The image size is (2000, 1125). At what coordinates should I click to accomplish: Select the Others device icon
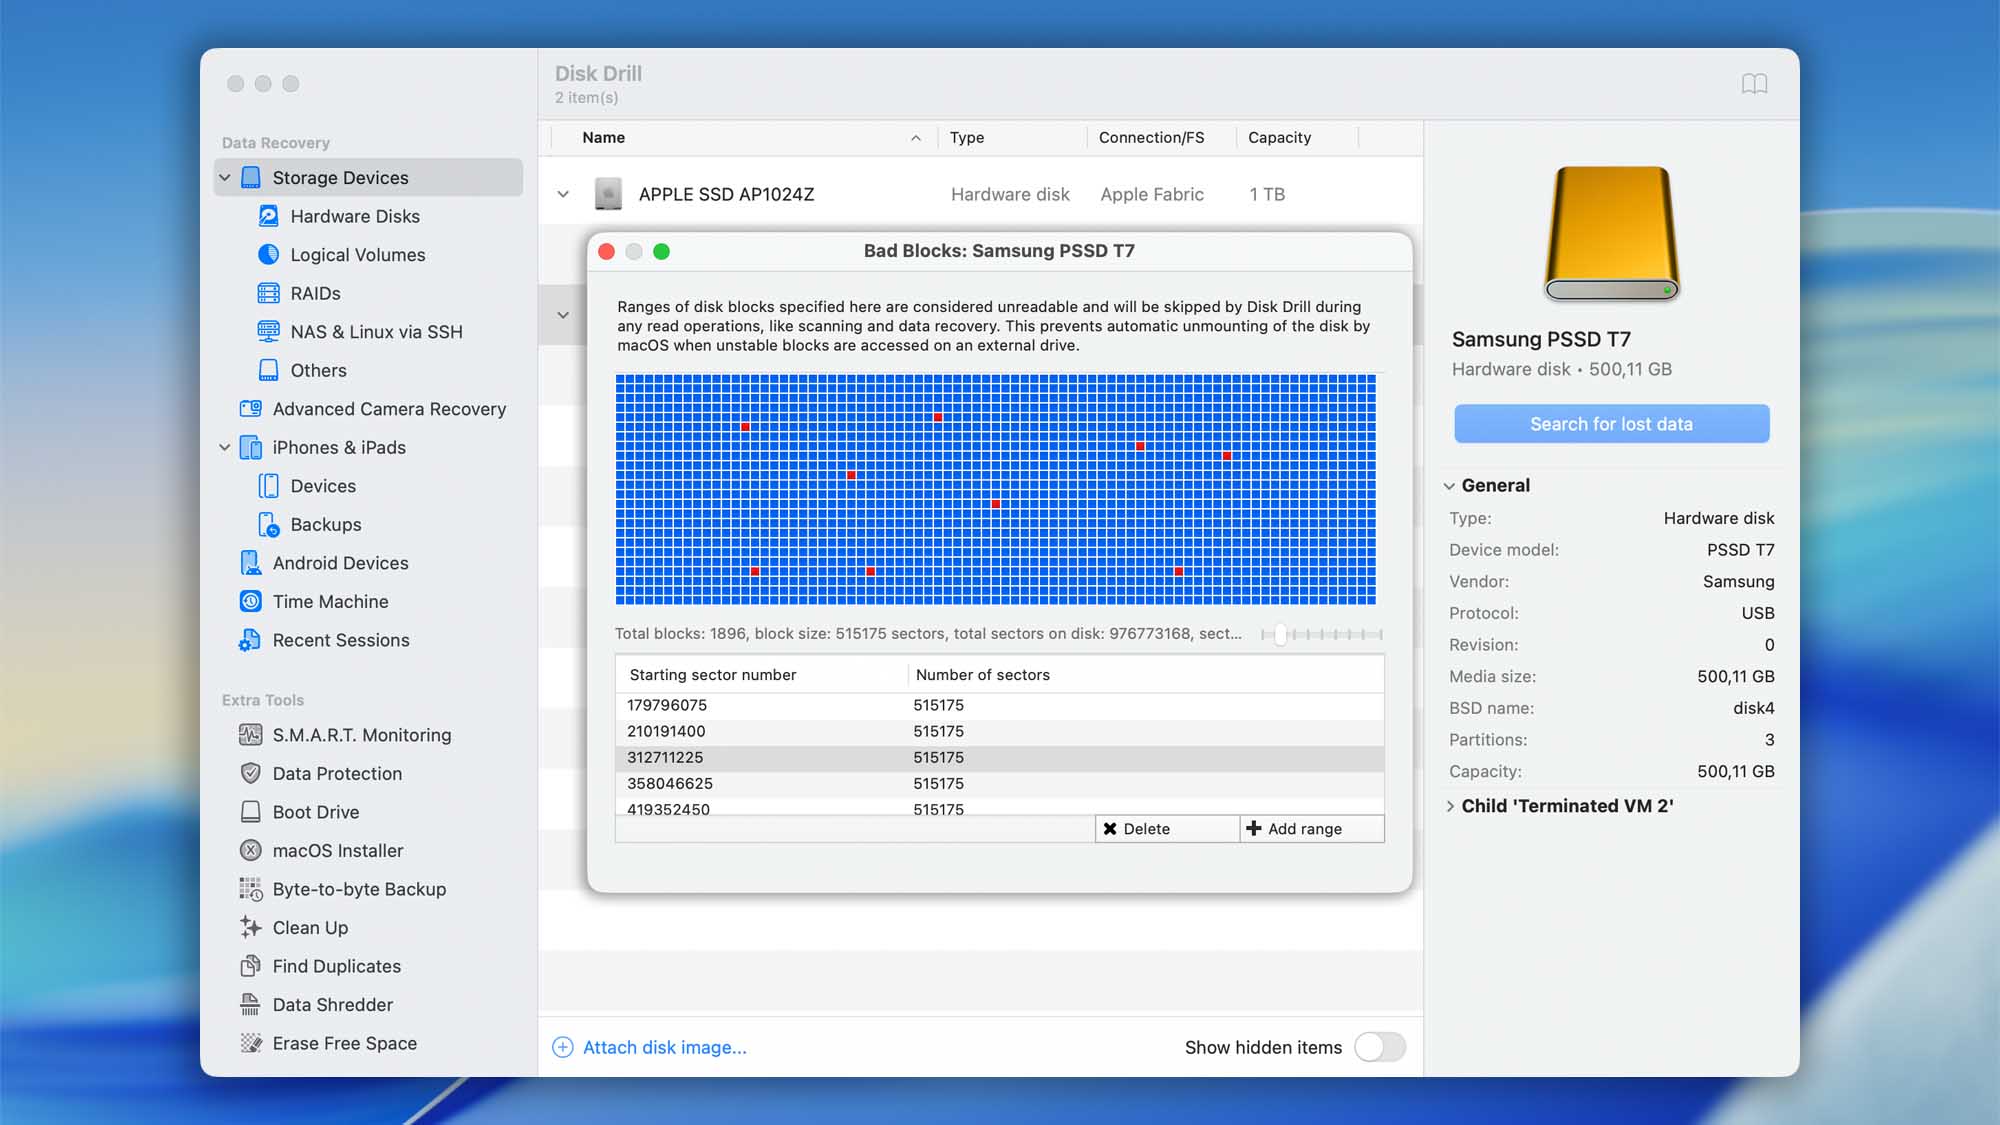pos(268,370)
